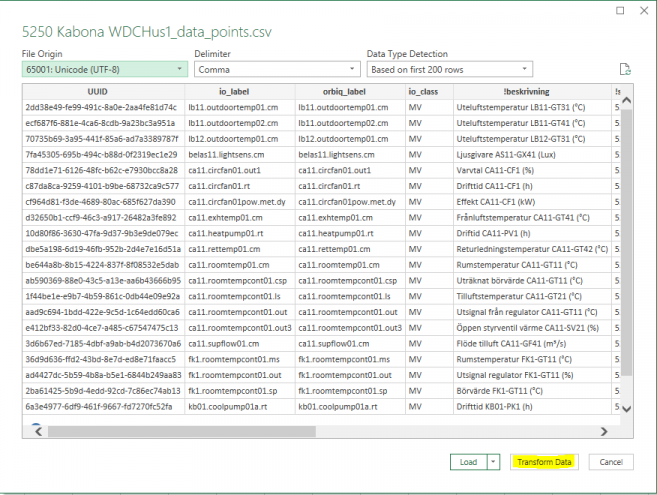Click cell ecf687f6-881e-4ca6-8cdb-9a23bc3a951a

pos(103,123)
